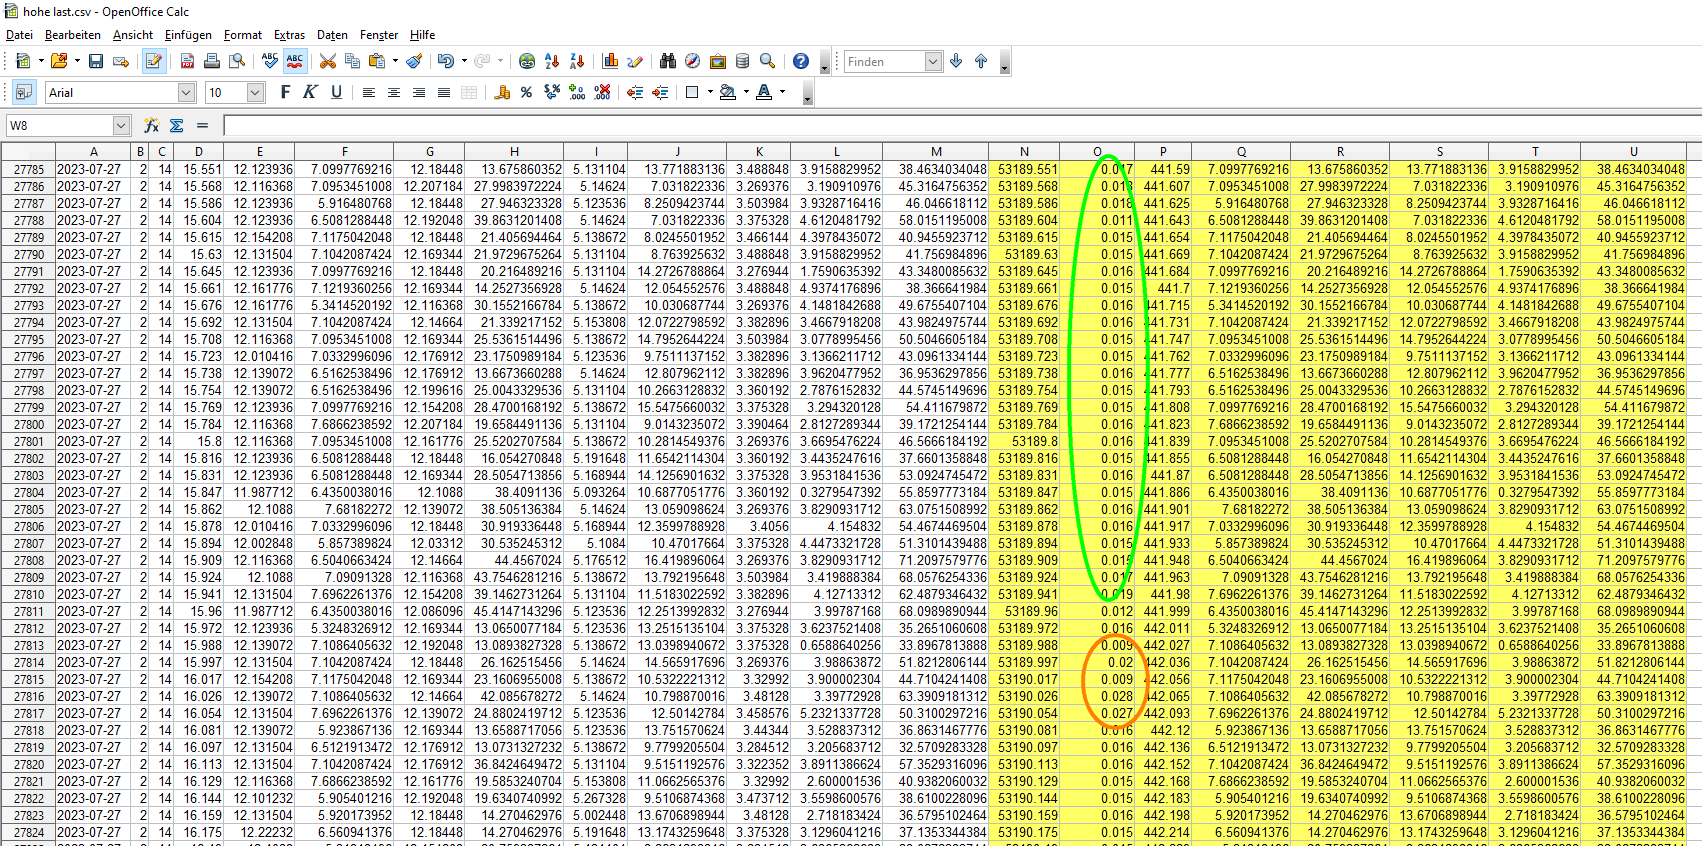The image size is (1702, 846).
Task: Set cell background color
Action: tap(728, 92)
